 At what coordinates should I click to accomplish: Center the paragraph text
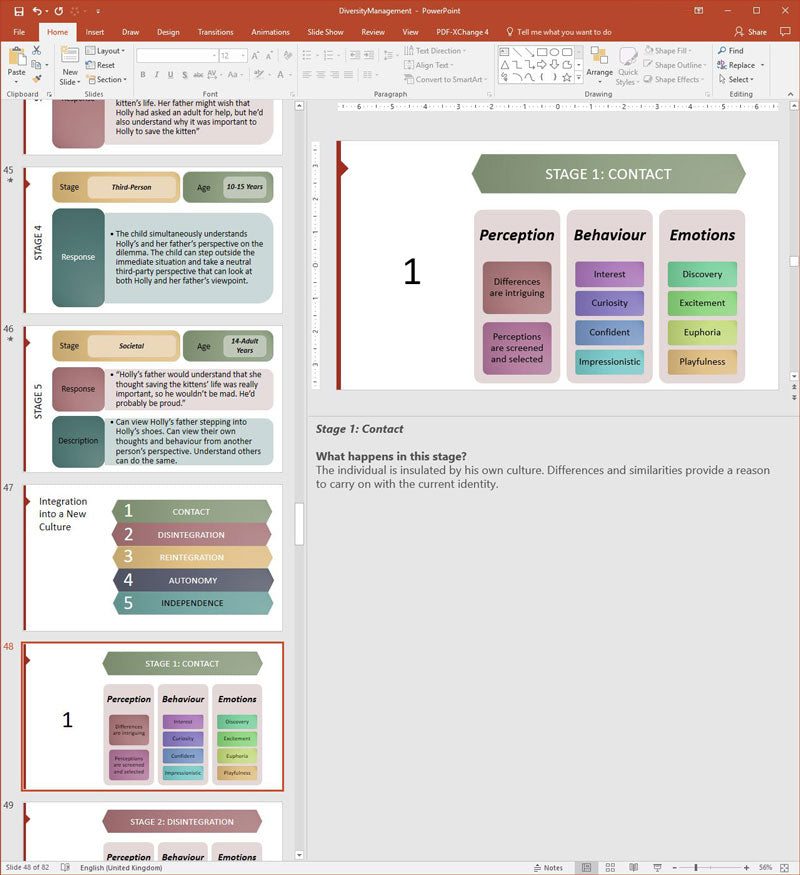pos(321,74)
